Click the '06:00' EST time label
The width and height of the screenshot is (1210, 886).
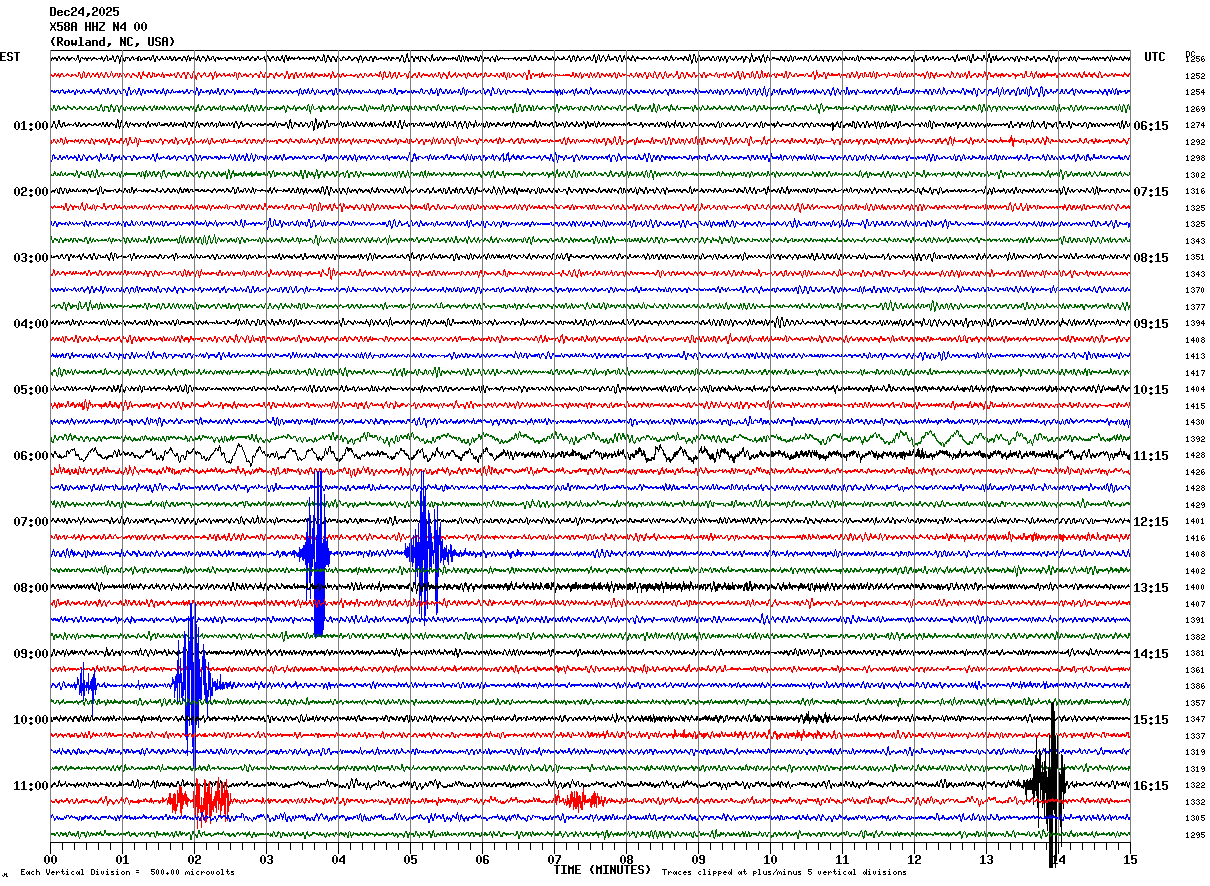pos(31,456)
